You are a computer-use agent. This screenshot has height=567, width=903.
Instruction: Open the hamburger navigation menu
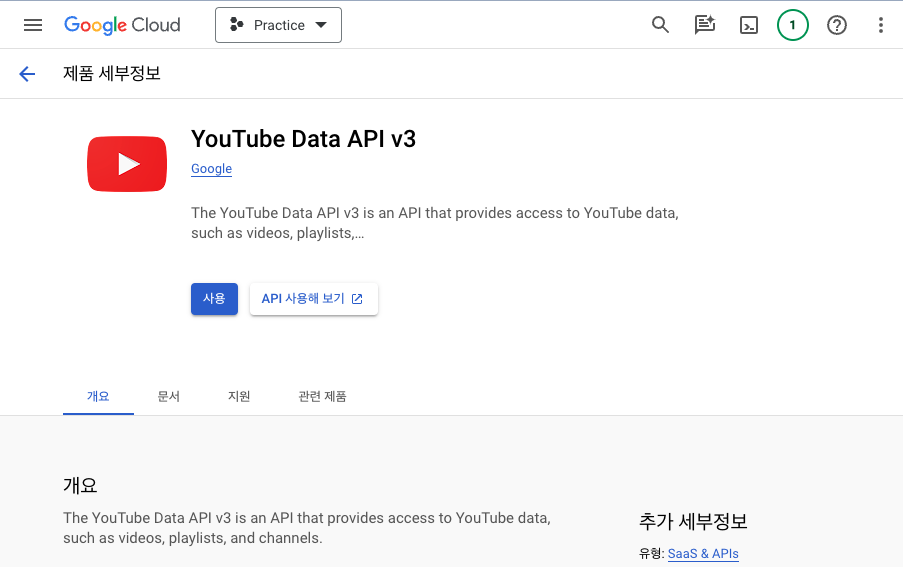click(33, 25)
